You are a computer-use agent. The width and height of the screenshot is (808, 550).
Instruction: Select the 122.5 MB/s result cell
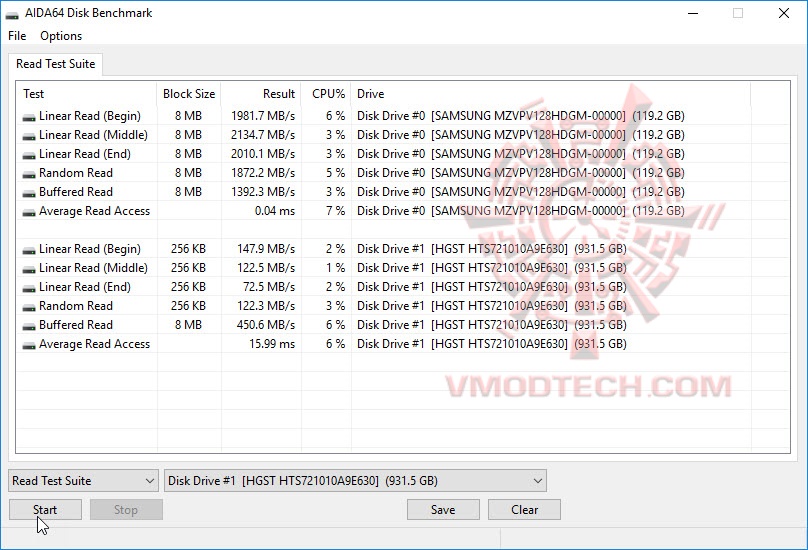[x=266, y=268]
